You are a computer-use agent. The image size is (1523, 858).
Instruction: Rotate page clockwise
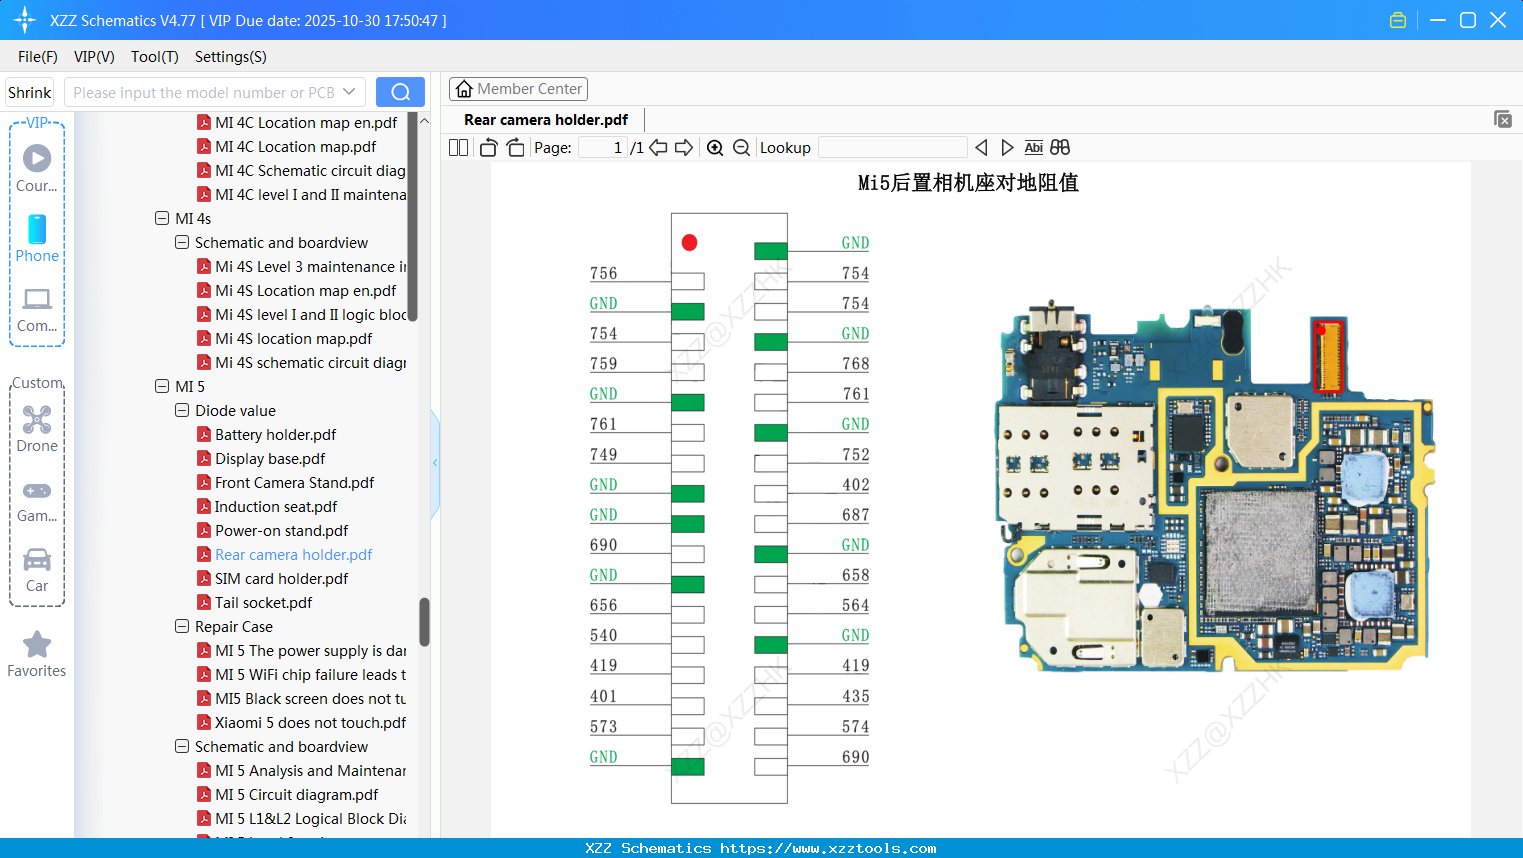[x=516, y=147]
